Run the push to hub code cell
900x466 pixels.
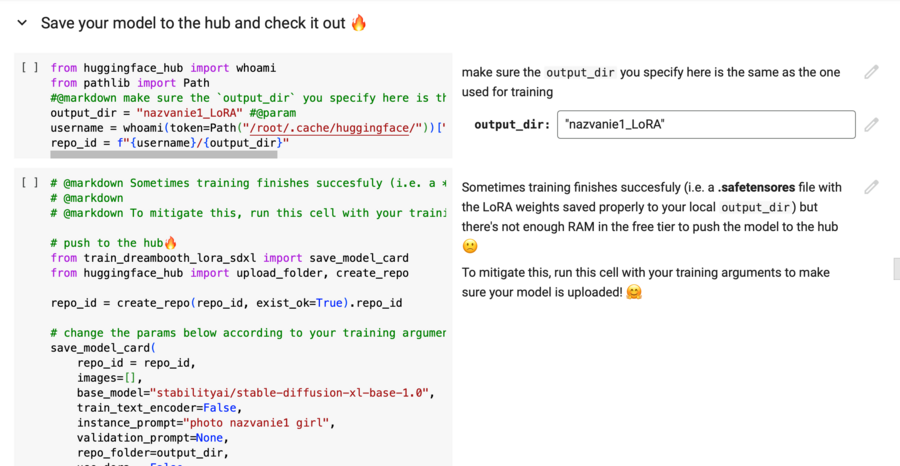click(30, 184)
